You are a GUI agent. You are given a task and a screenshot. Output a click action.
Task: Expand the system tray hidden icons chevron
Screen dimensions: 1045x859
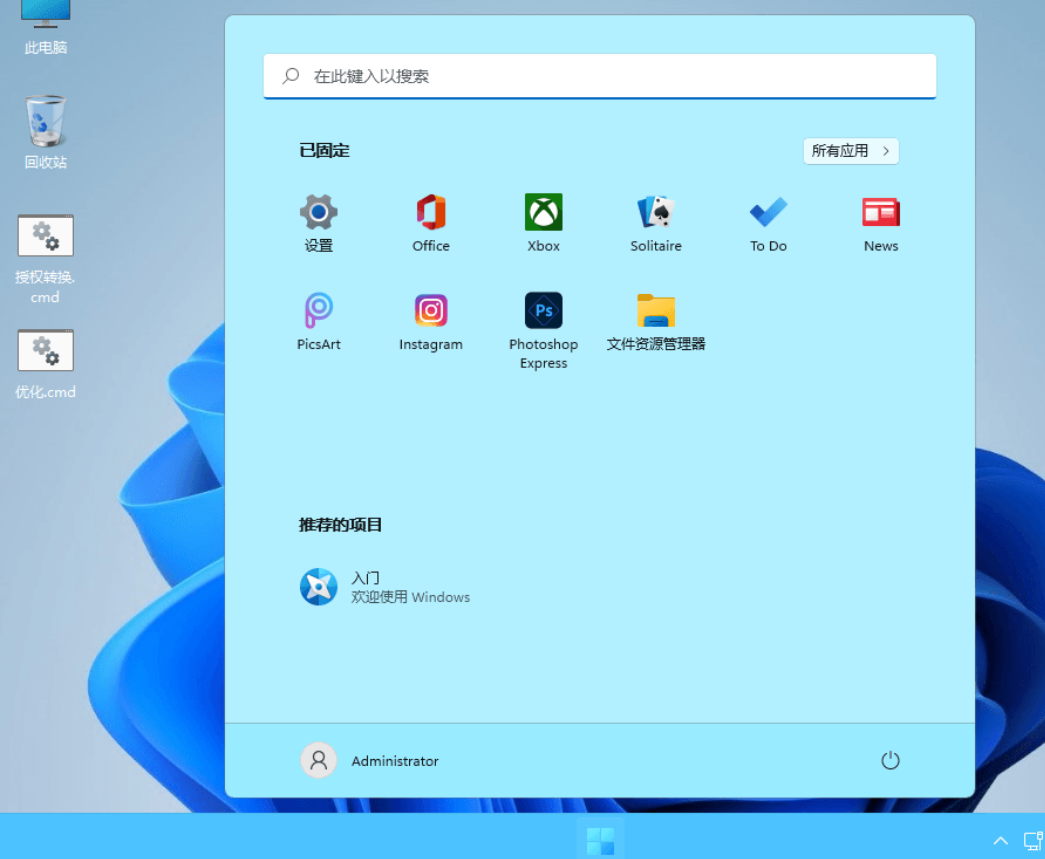[x=1000, y=841]
